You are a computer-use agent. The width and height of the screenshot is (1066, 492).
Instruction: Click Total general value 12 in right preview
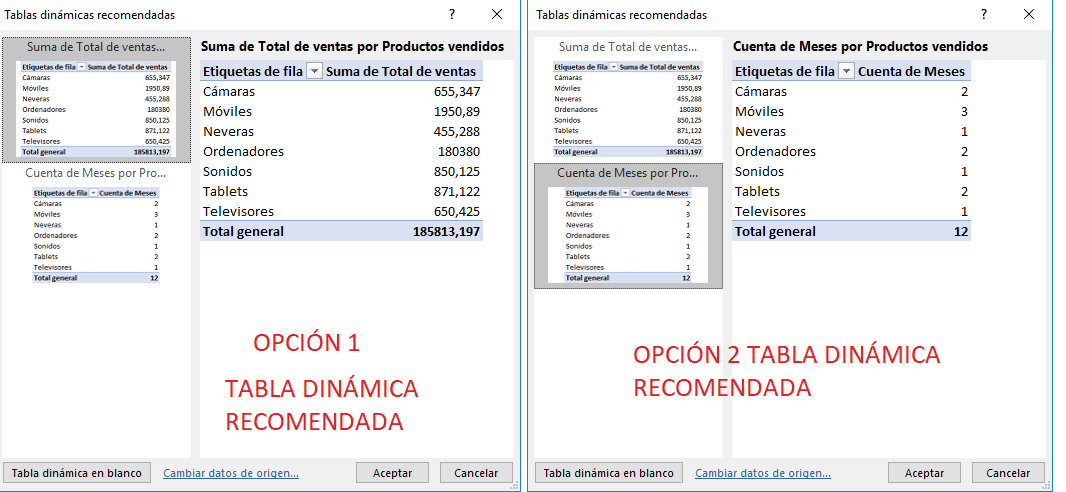tap(960, 232)
